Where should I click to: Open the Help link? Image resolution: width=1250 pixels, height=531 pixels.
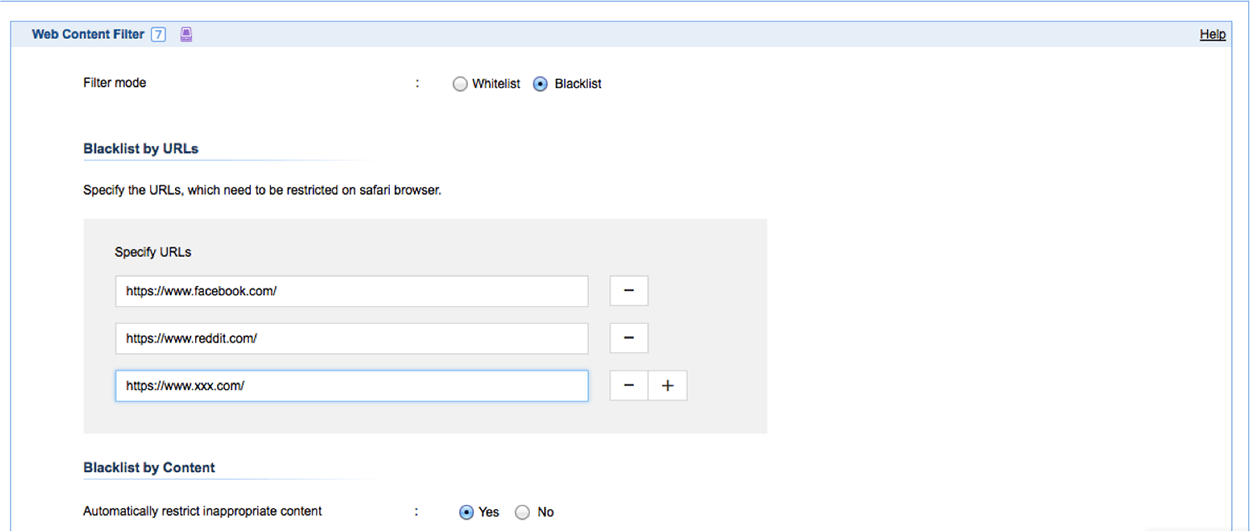[x=1212, y=34]
